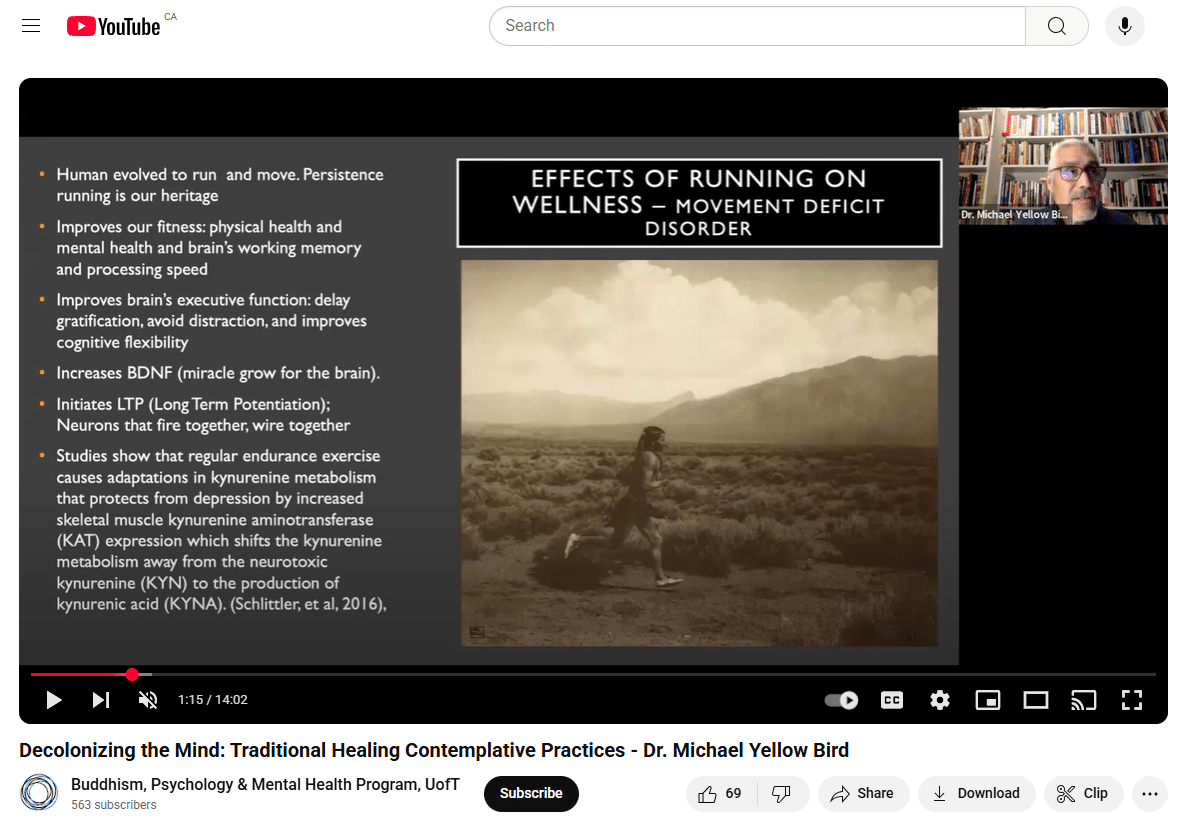Click into the Search input field
This screenshot has width=1184, height=820.
756,26
